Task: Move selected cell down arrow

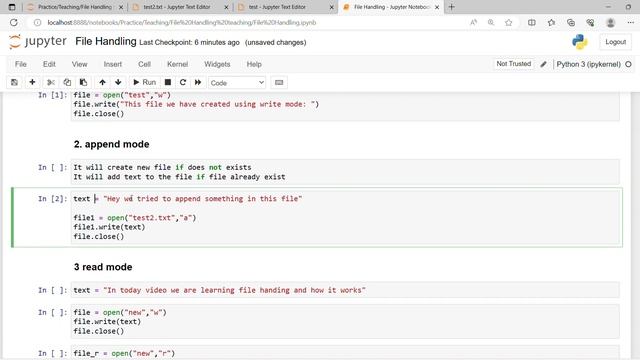Action: pyautogui.click(x=118, y=82)
